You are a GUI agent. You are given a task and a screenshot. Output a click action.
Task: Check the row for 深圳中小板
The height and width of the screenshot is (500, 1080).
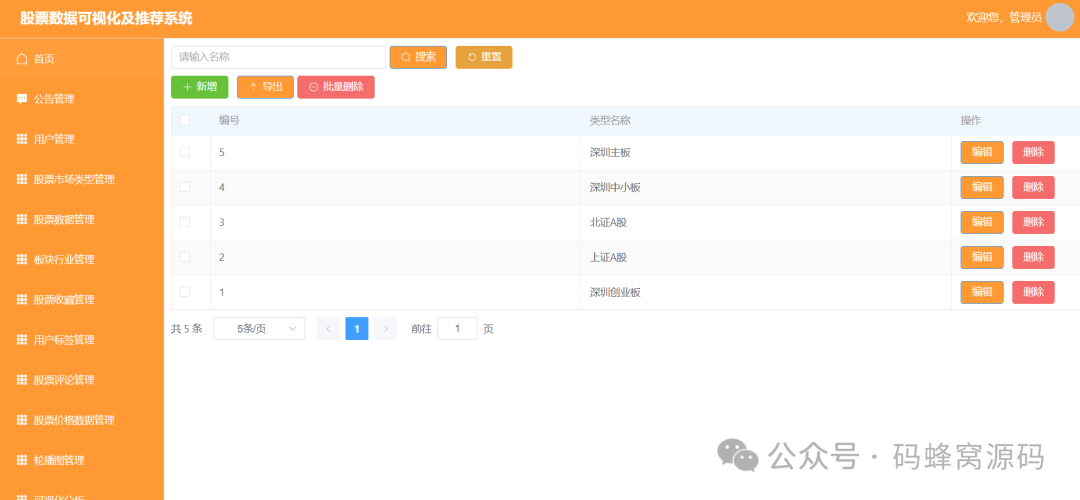[x=185, y=187]
